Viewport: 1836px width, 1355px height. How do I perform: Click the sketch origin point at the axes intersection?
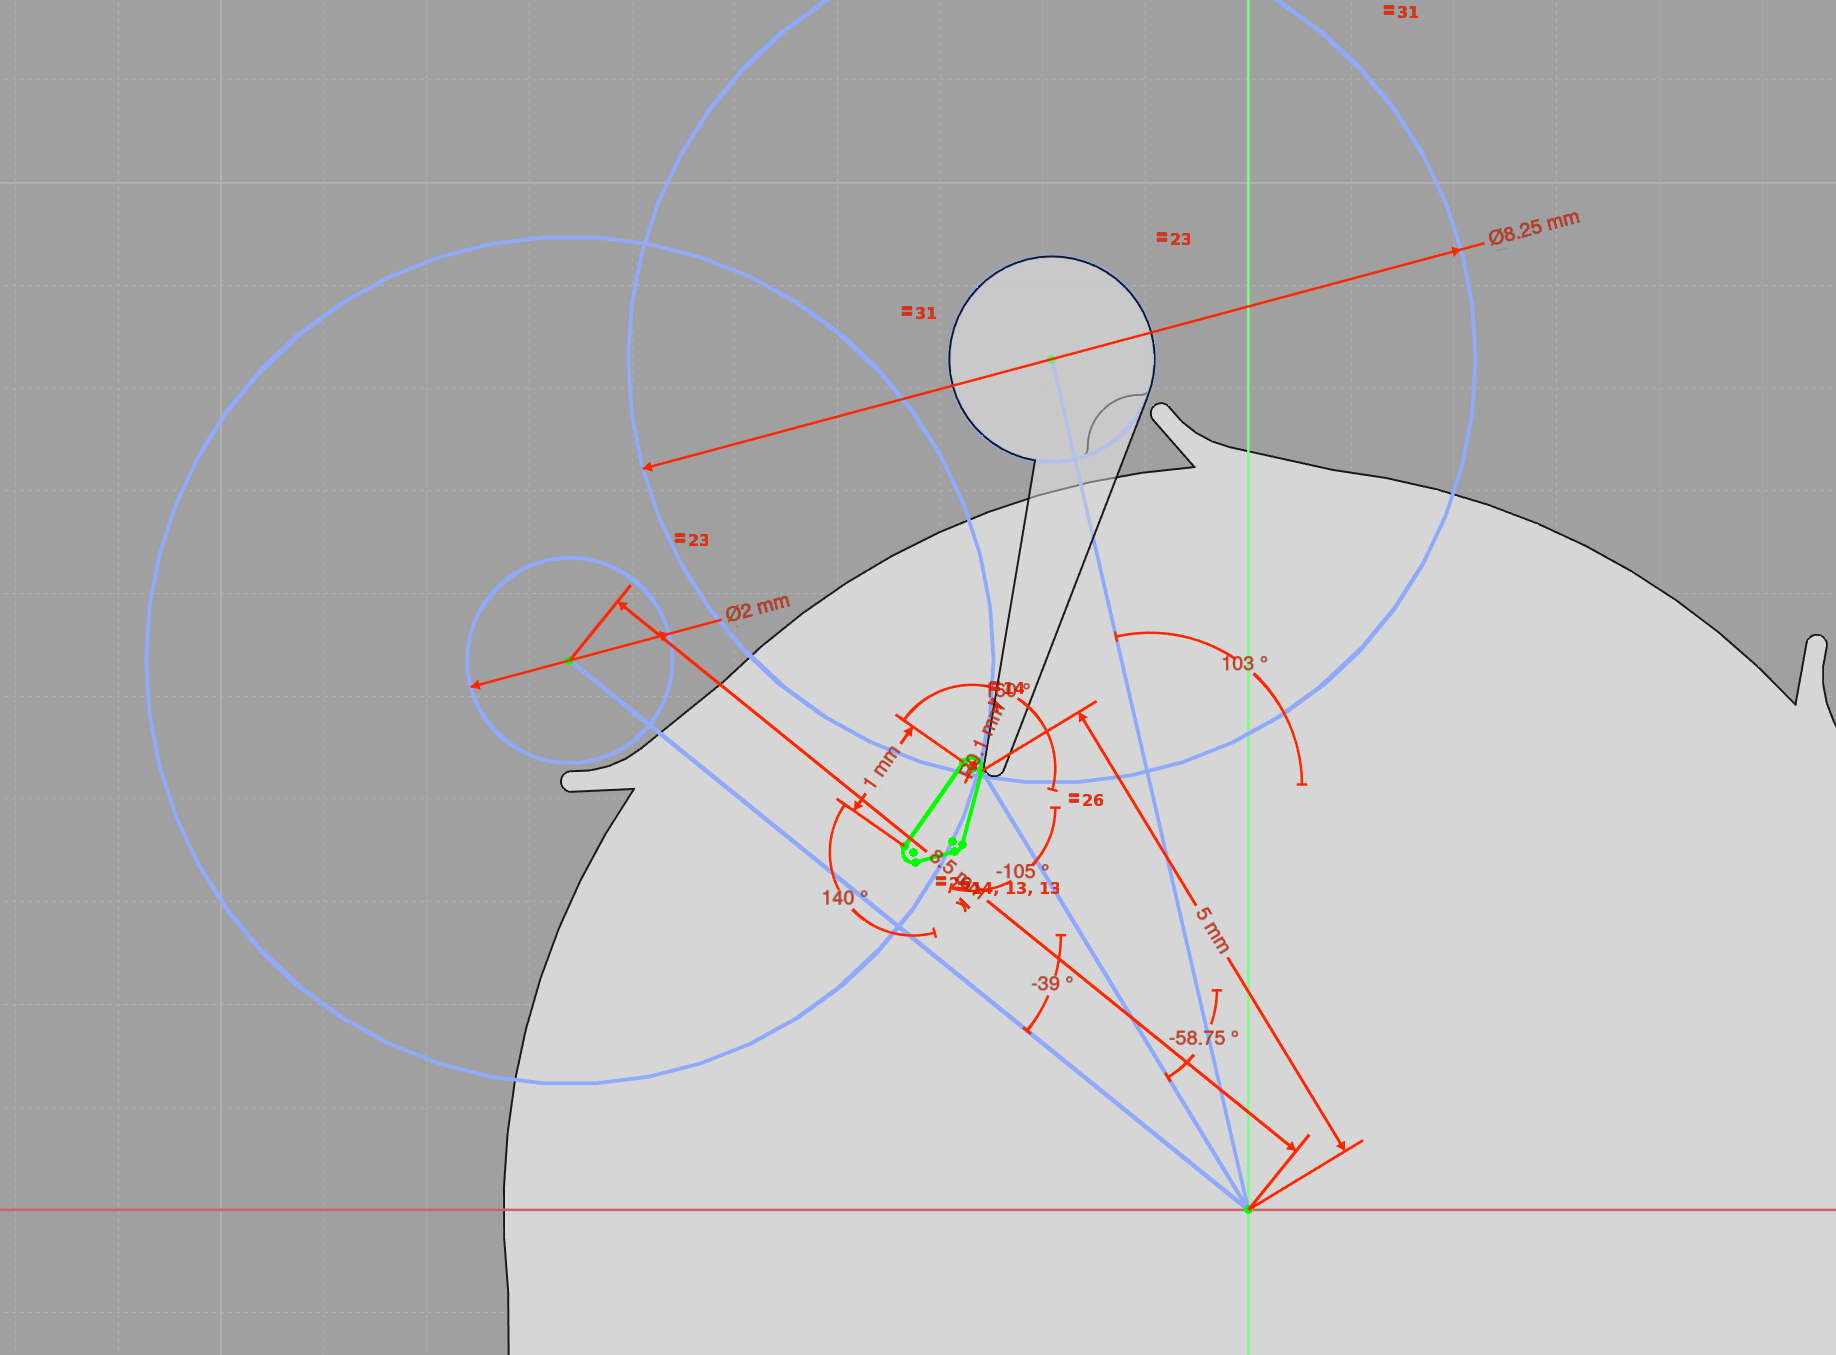(1248, 1210)
